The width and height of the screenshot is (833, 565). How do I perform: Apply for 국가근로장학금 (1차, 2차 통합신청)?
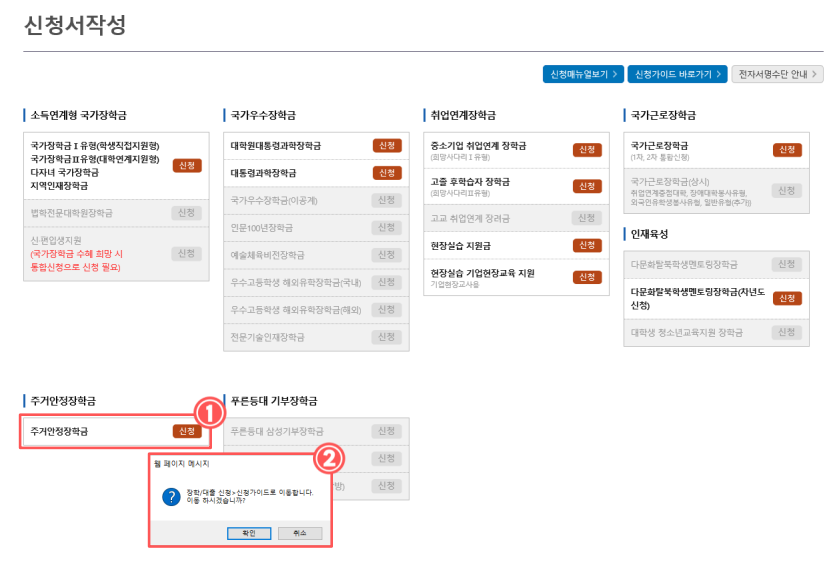(x=787, y=150)
